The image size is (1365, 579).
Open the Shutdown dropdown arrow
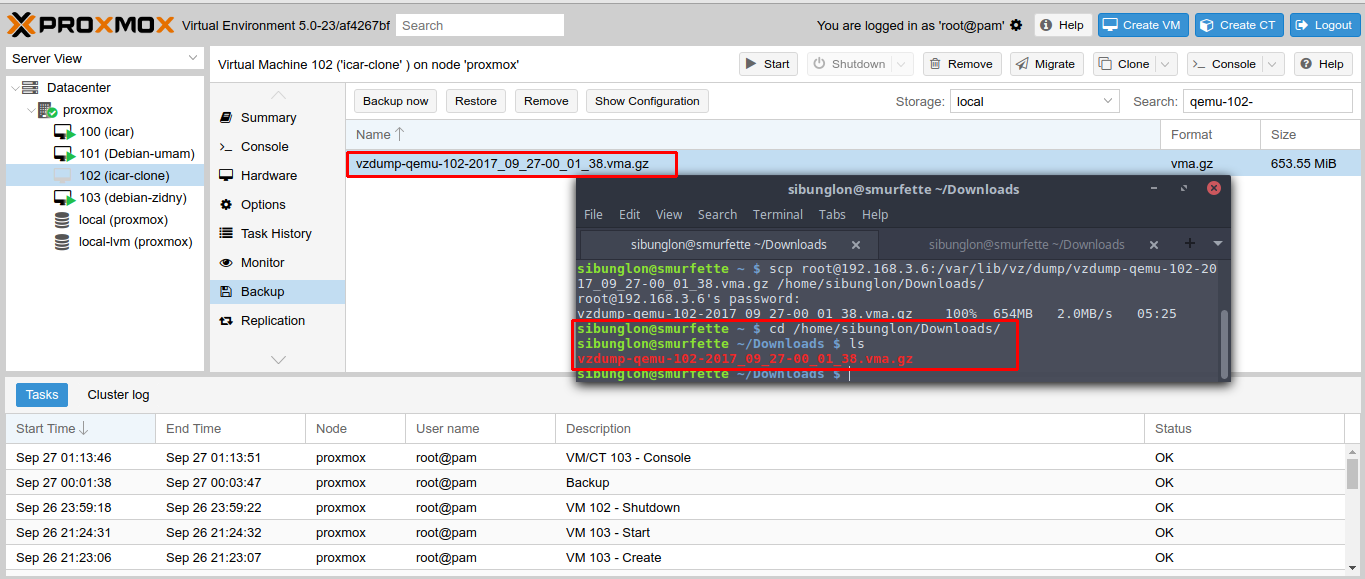pos(903,64)
